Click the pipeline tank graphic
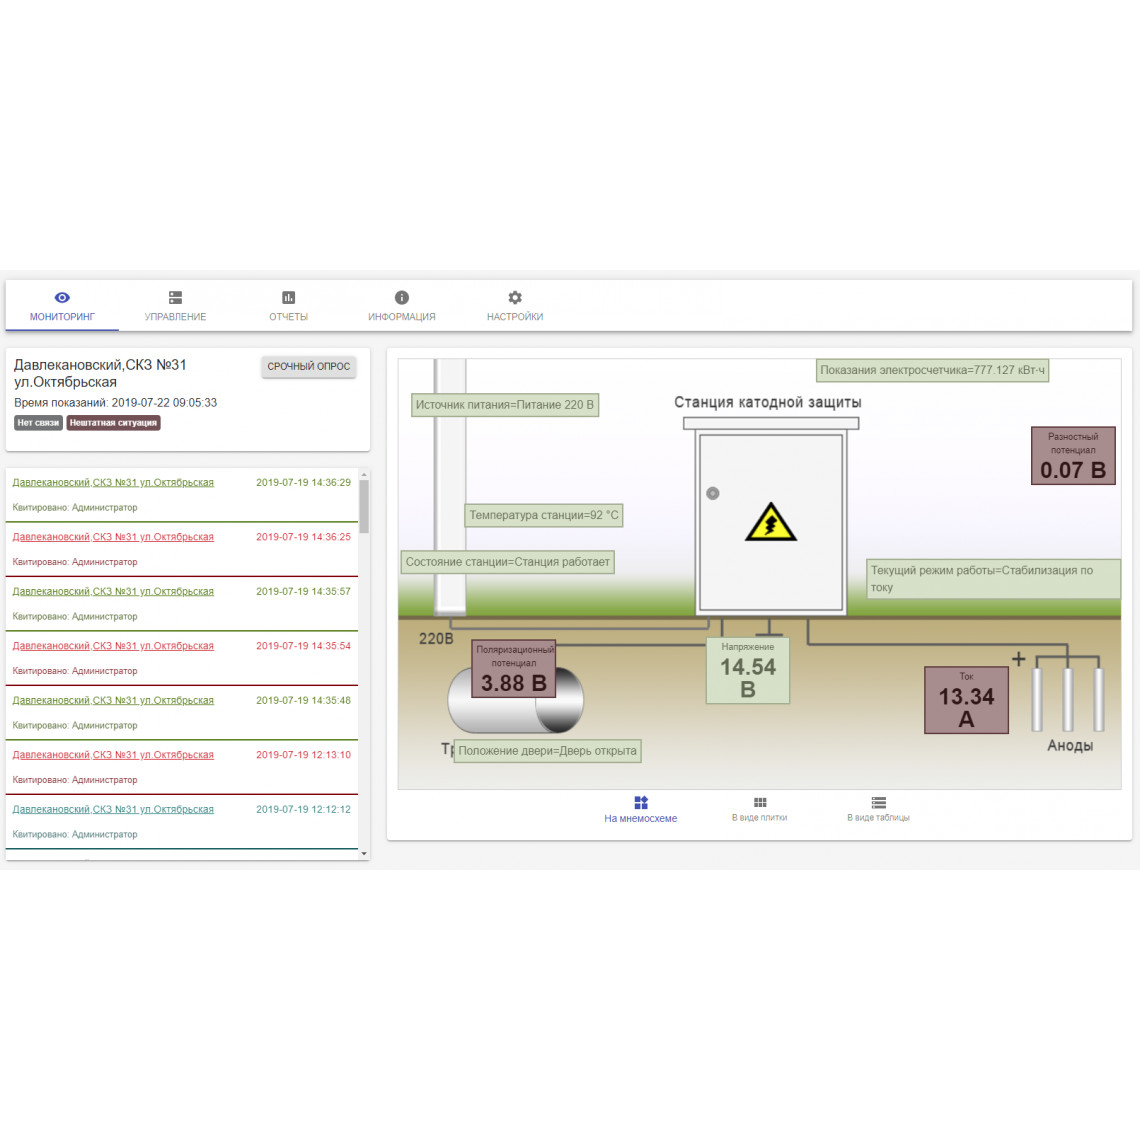 coord(515,701)
